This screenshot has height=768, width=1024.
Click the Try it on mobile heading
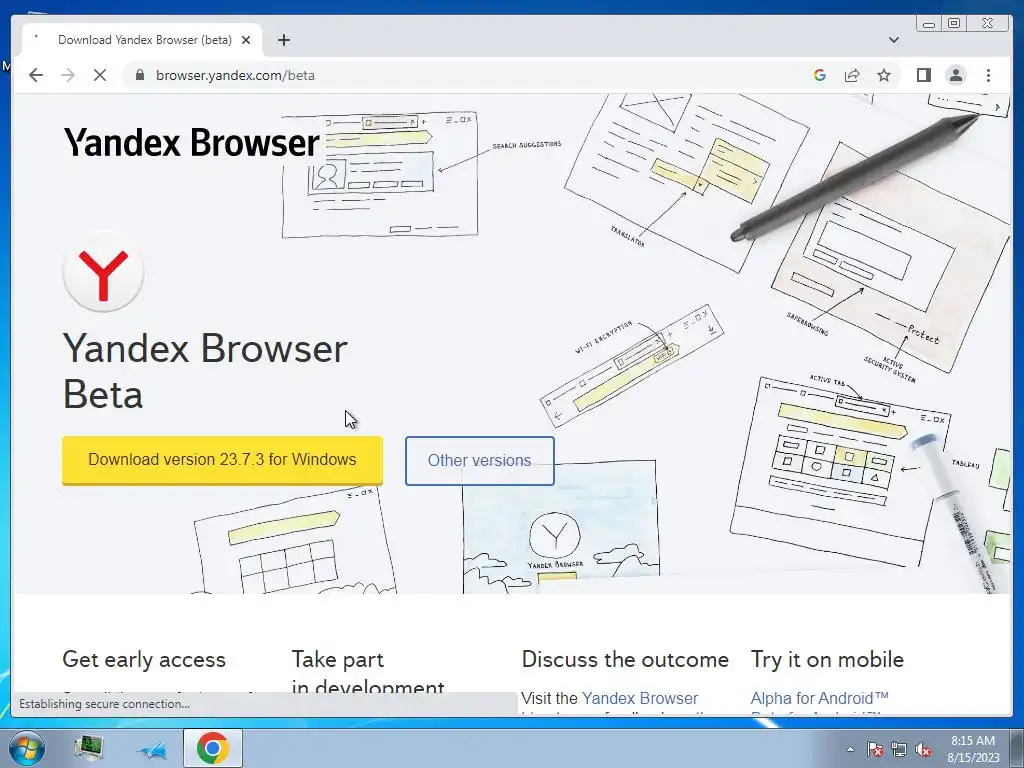pos(827,659)
